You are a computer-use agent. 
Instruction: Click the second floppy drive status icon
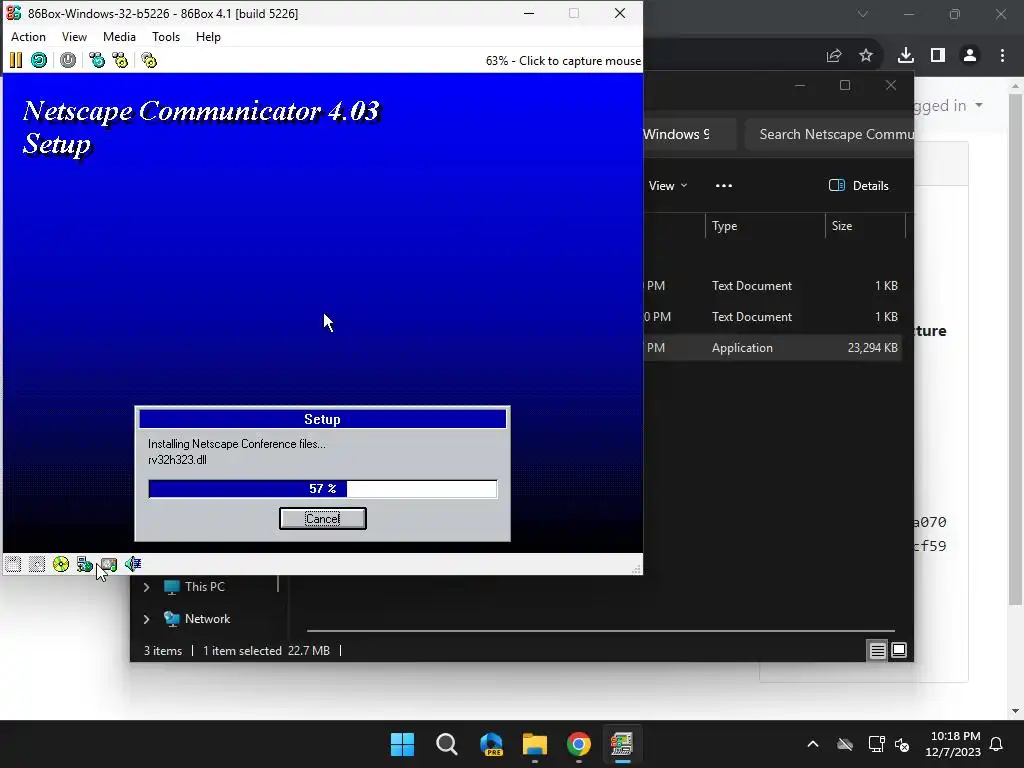[x=37, y=564]
